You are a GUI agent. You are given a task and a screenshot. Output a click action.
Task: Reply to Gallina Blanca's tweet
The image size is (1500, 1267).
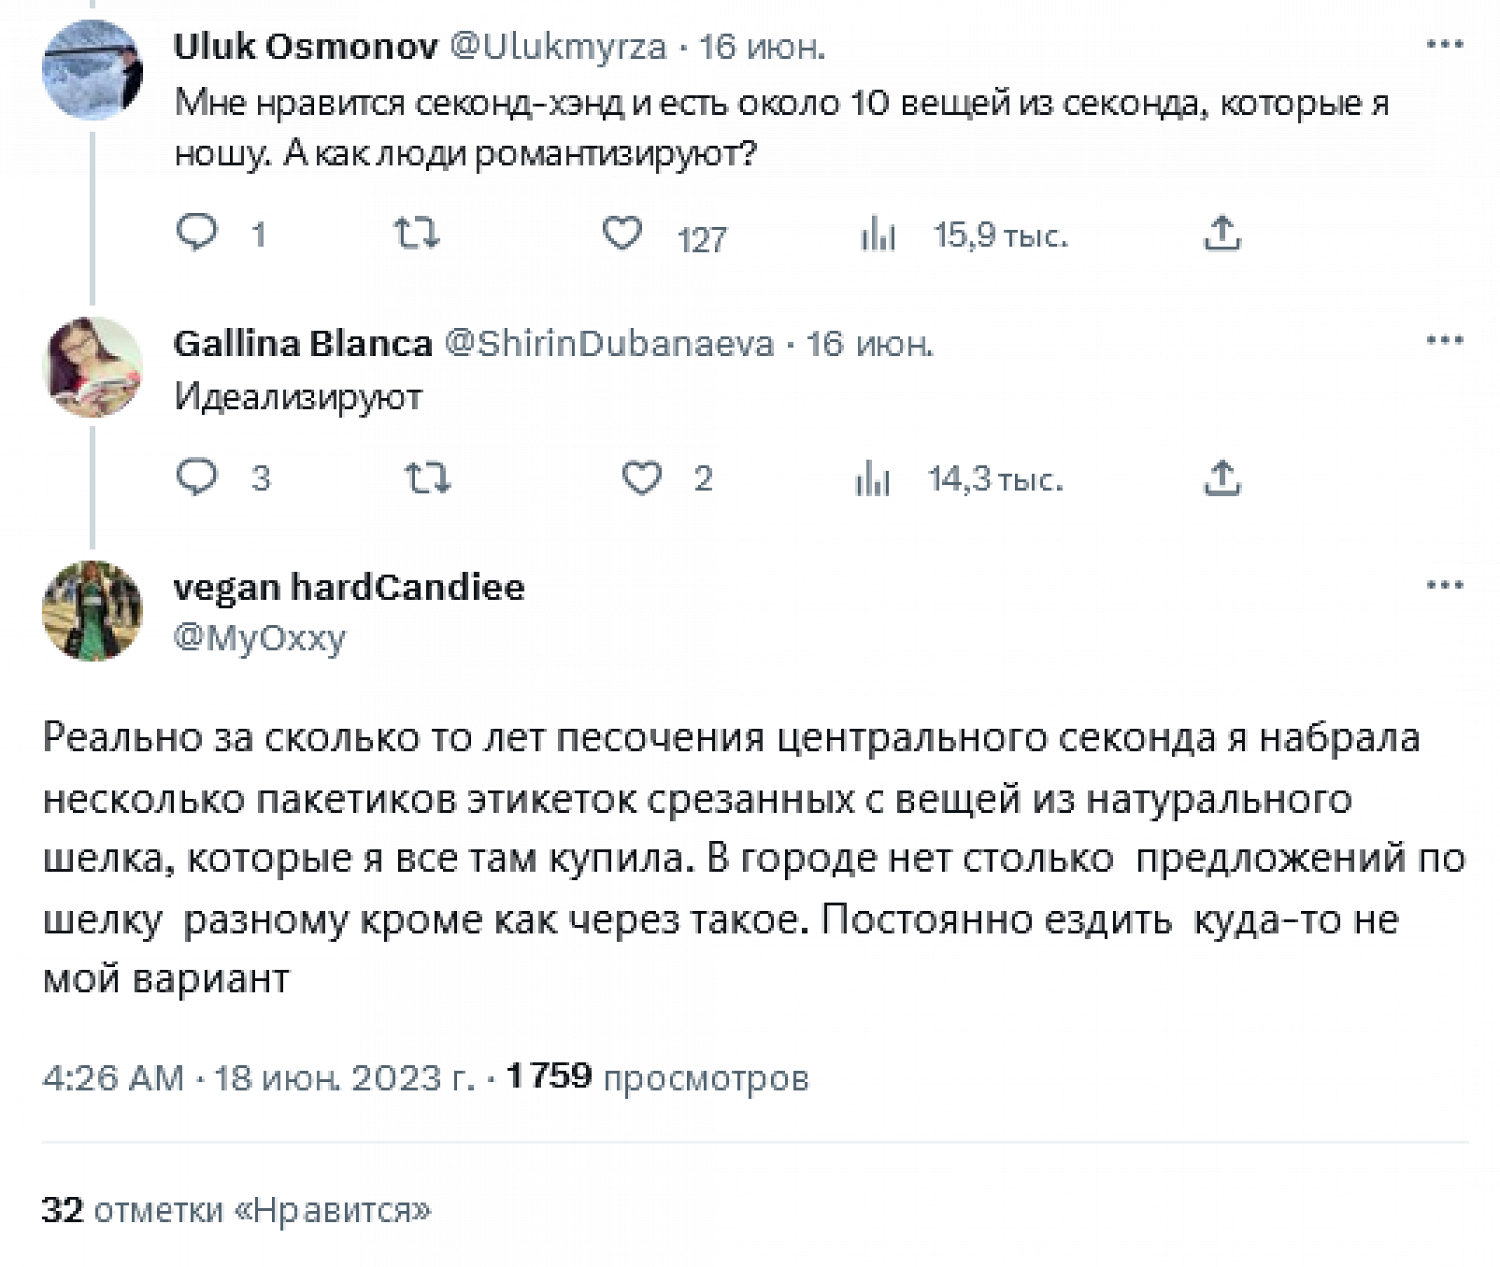[x=197, y=477]
